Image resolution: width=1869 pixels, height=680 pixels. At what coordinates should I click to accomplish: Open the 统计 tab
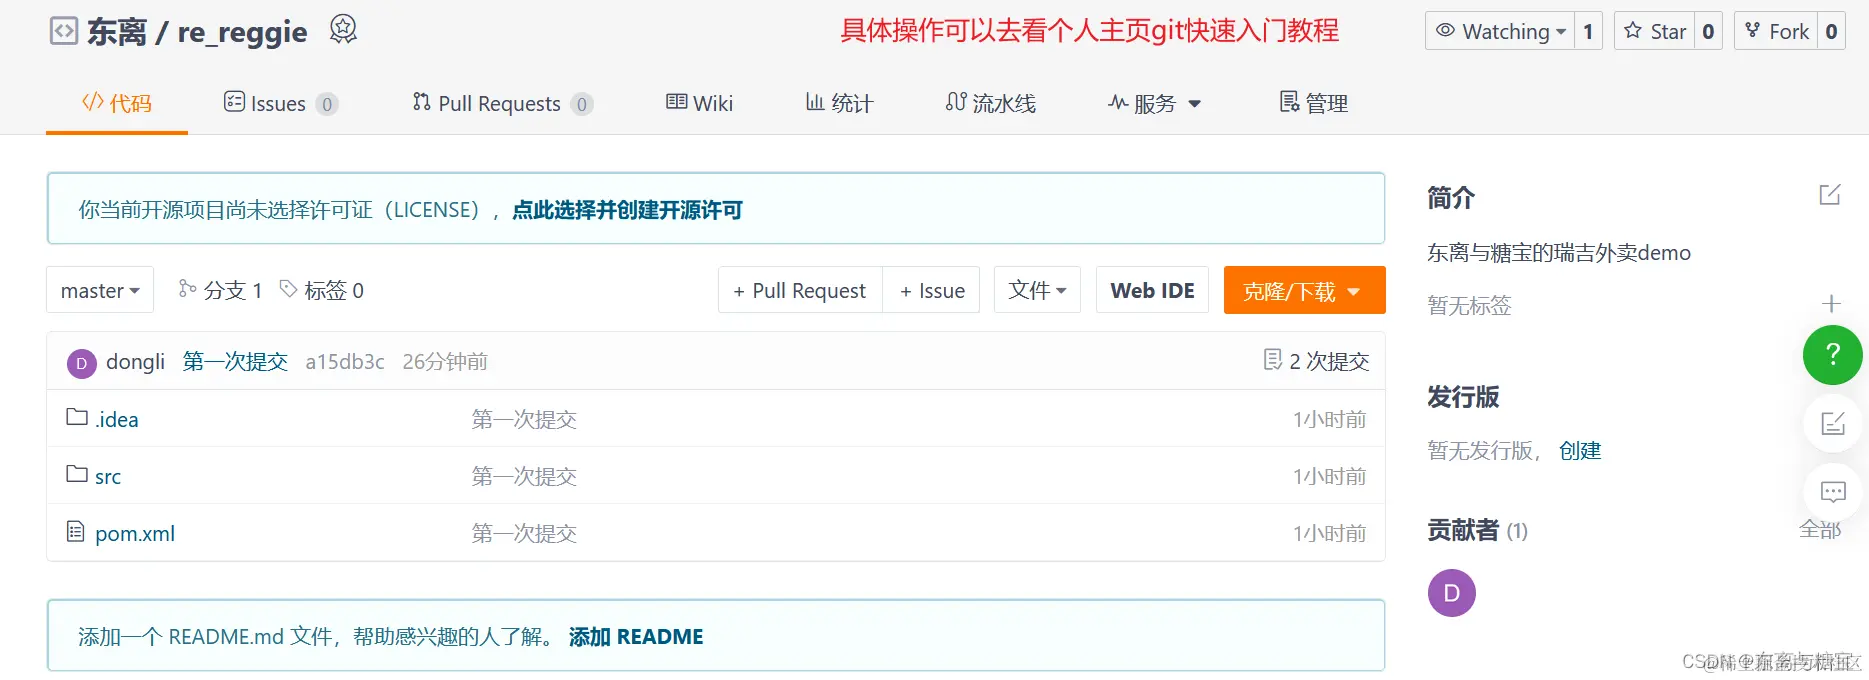point(839,103)
